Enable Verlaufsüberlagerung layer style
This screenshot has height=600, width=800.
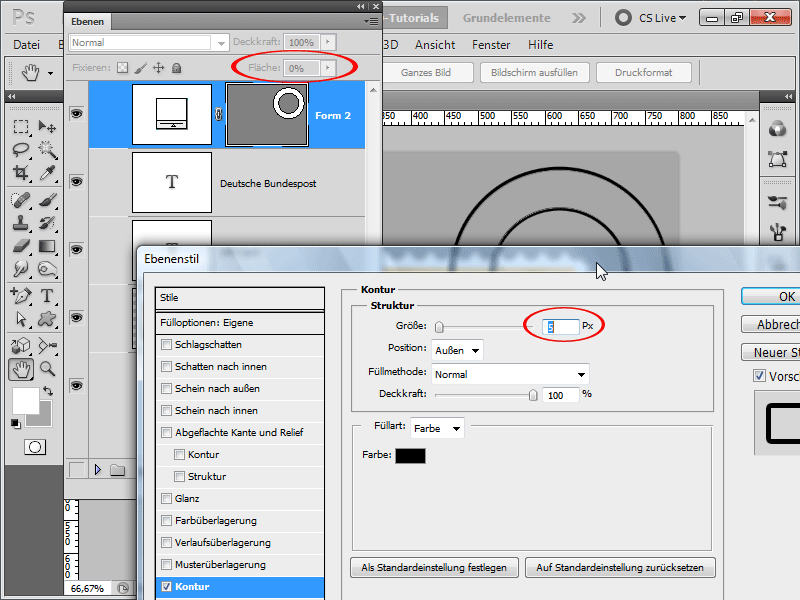coord(166,542)
